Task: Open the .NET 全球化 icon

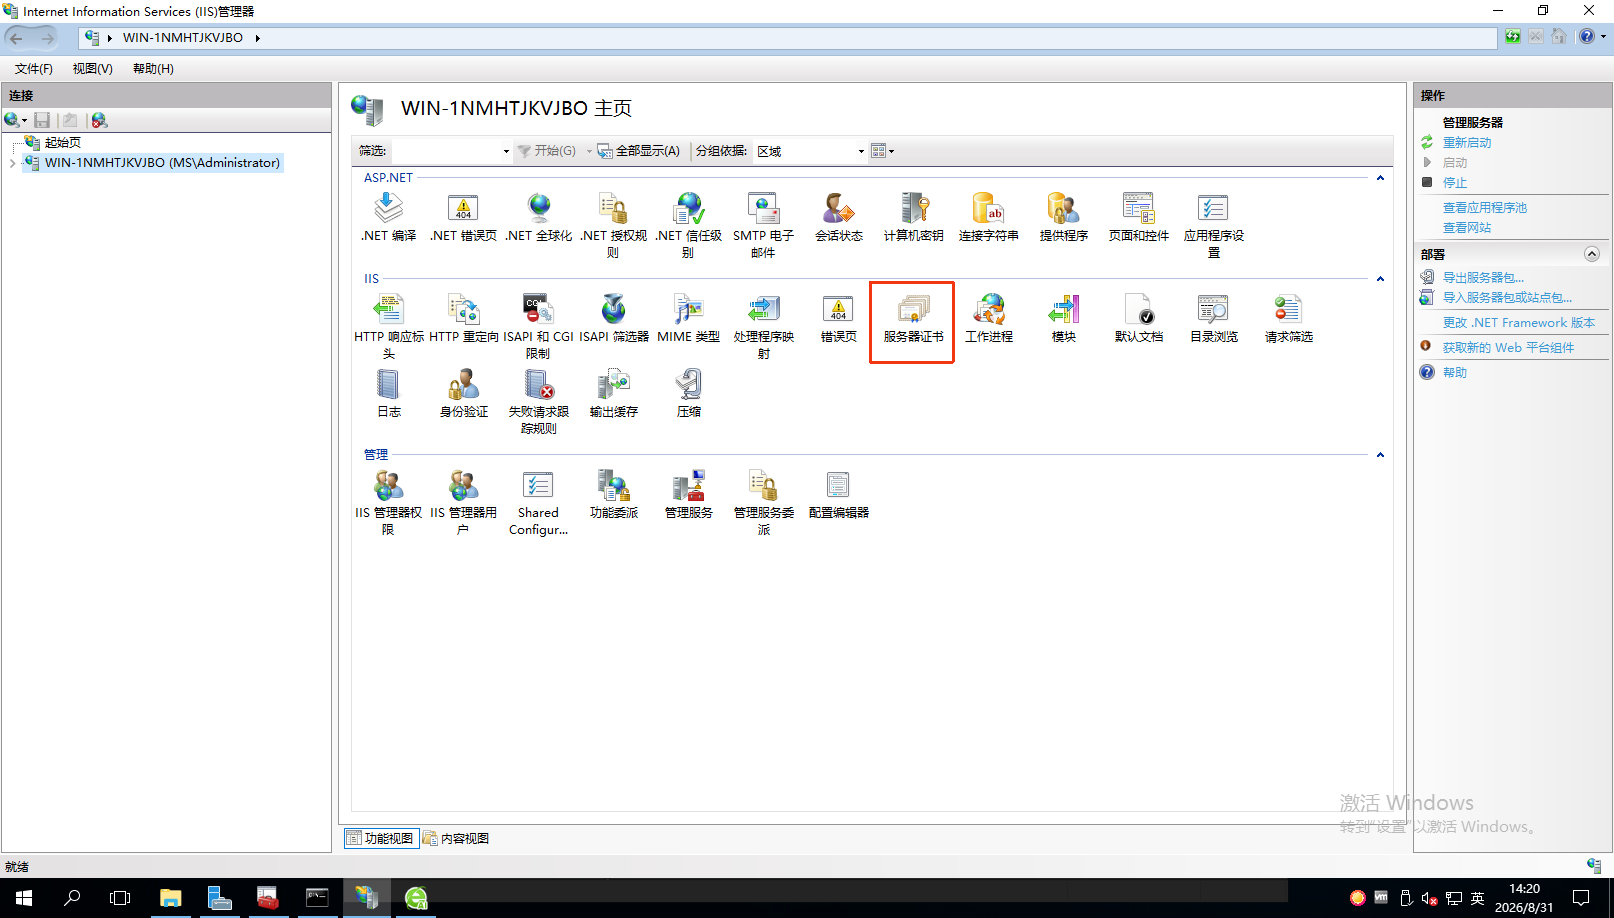Action: point(538,218)
